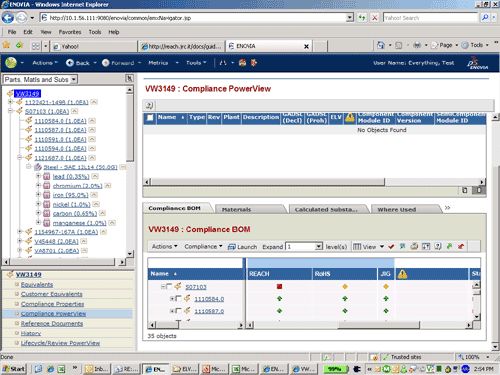Check the 1110587.0 row checkbox in BOM
The height and width of the screenshot is (375, 500).
178,311
